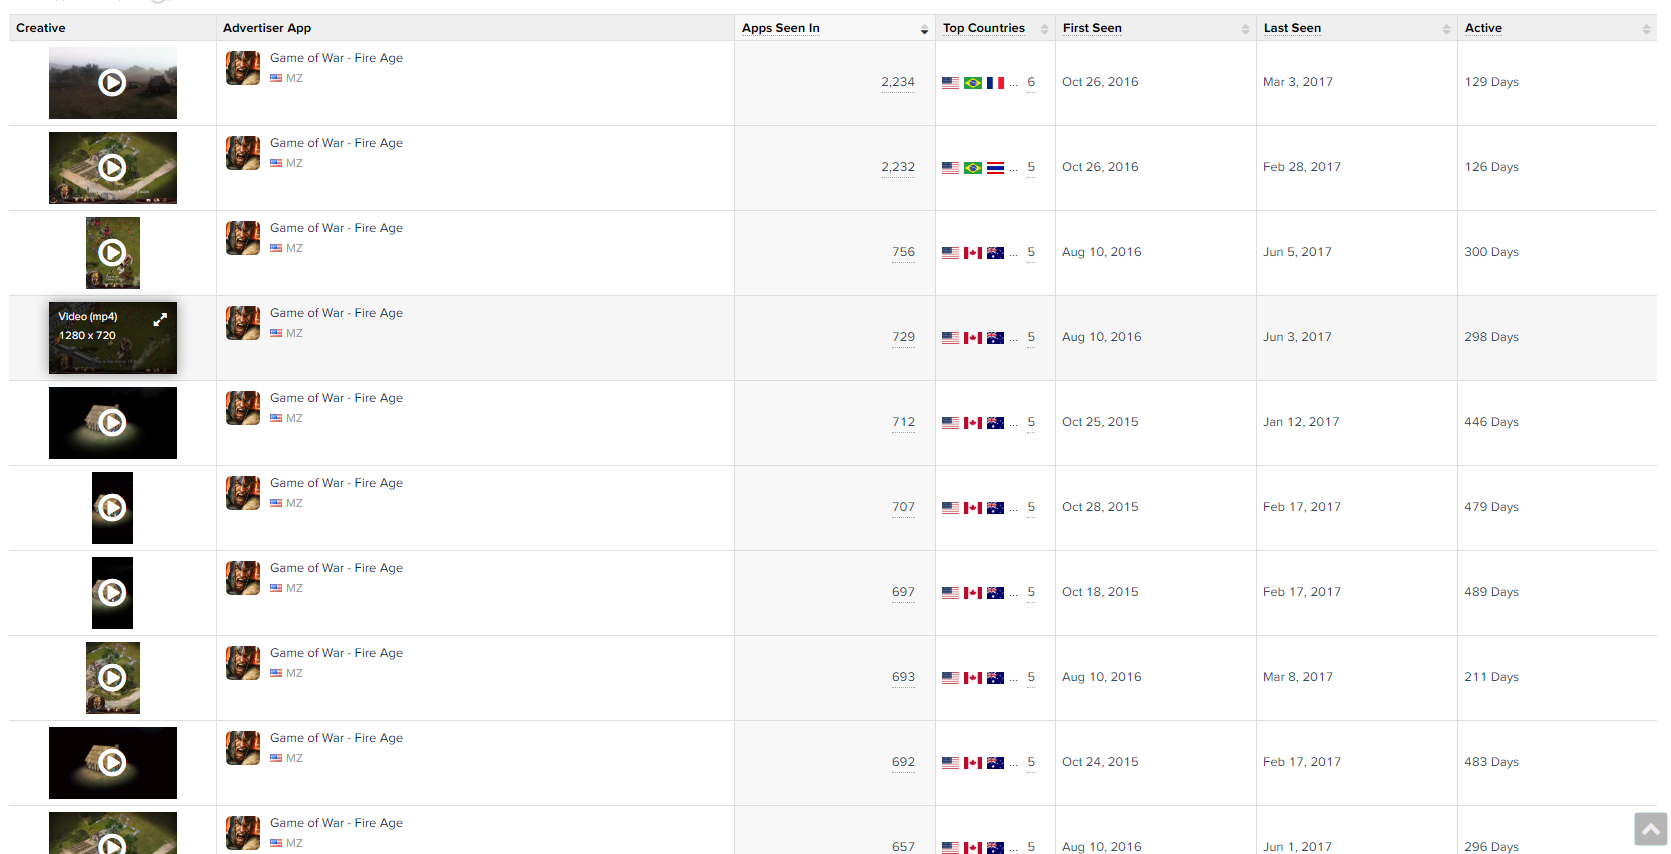Open the MZ publisher link, 697 row
The width and height of the screenshot is (1671, 854).
coord(294,588)
